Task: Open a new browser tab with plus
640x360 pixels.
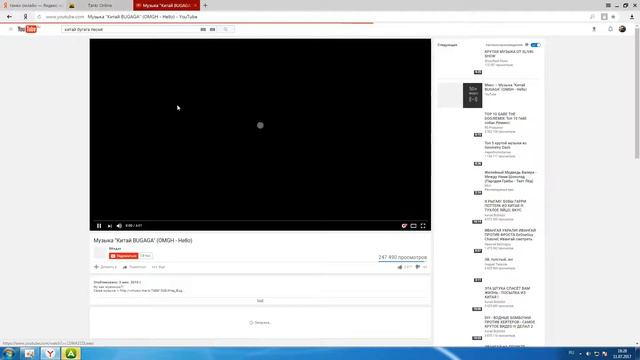Action: [x=205, y=5]
